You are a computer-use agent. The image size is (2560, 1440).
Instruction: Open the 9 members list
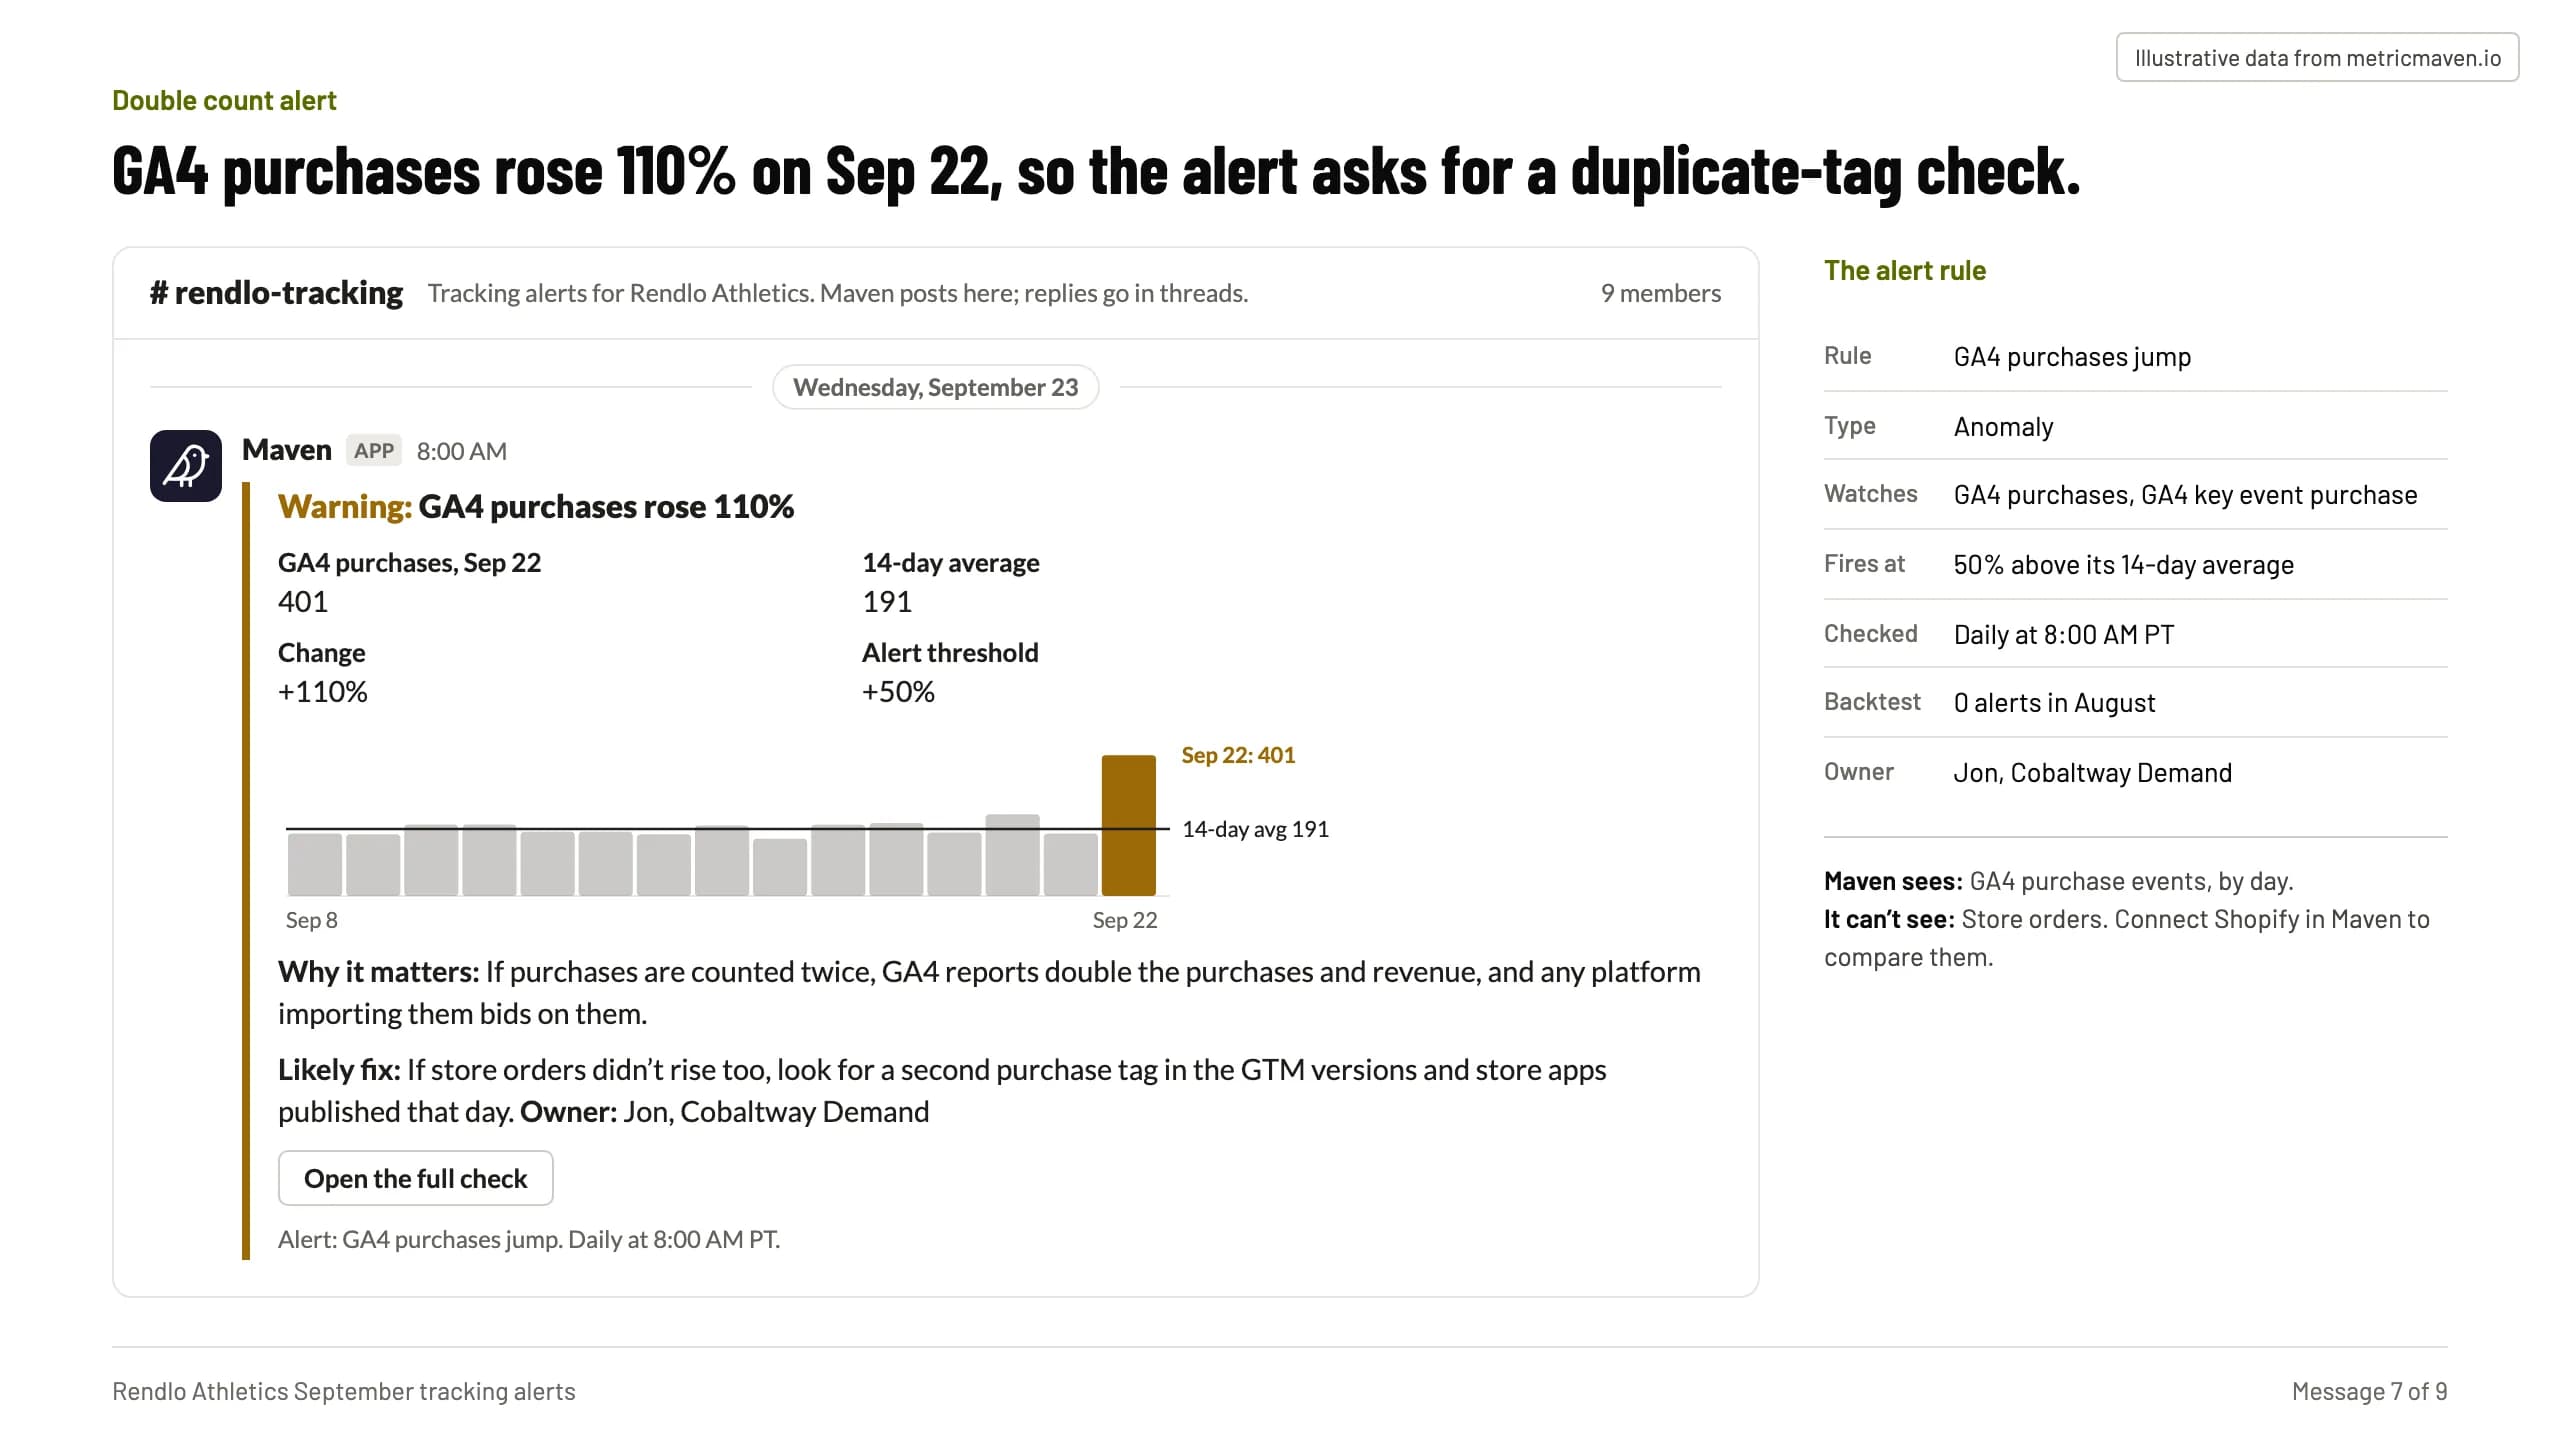pos(1660,293)
